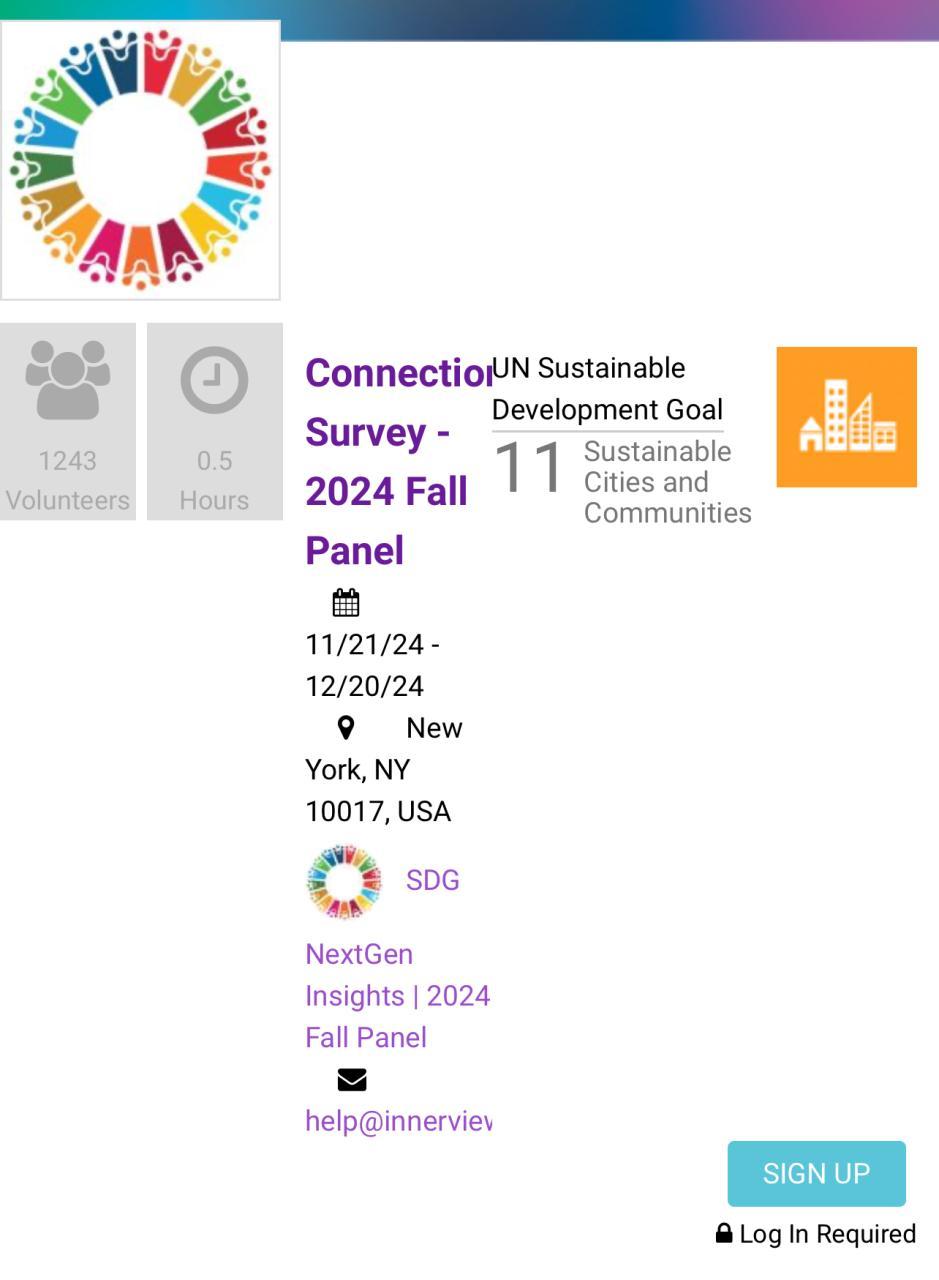The width and height of the screenshot is (939, 1280).
Task: Click the envelope email icon
Action: [x=352, y=1080]
